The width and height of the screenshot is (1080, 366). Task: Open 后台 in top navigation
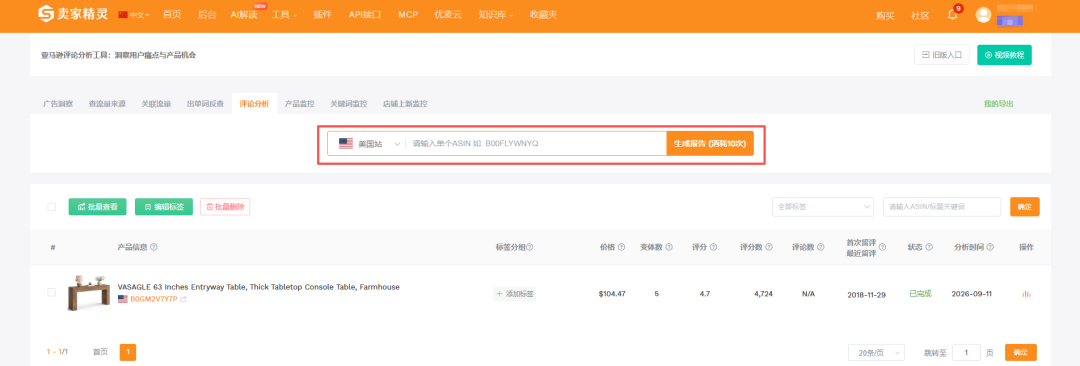point(206,14)
